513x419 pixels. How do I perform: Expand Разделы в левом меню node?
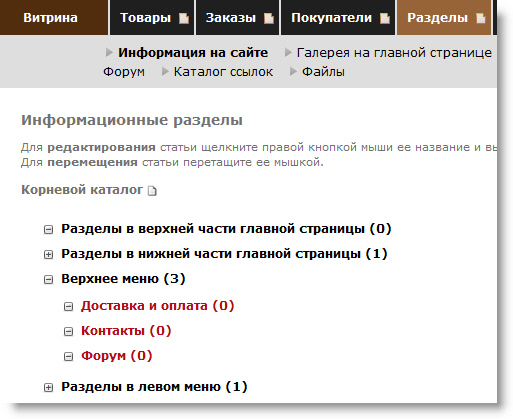click(48, 387)
